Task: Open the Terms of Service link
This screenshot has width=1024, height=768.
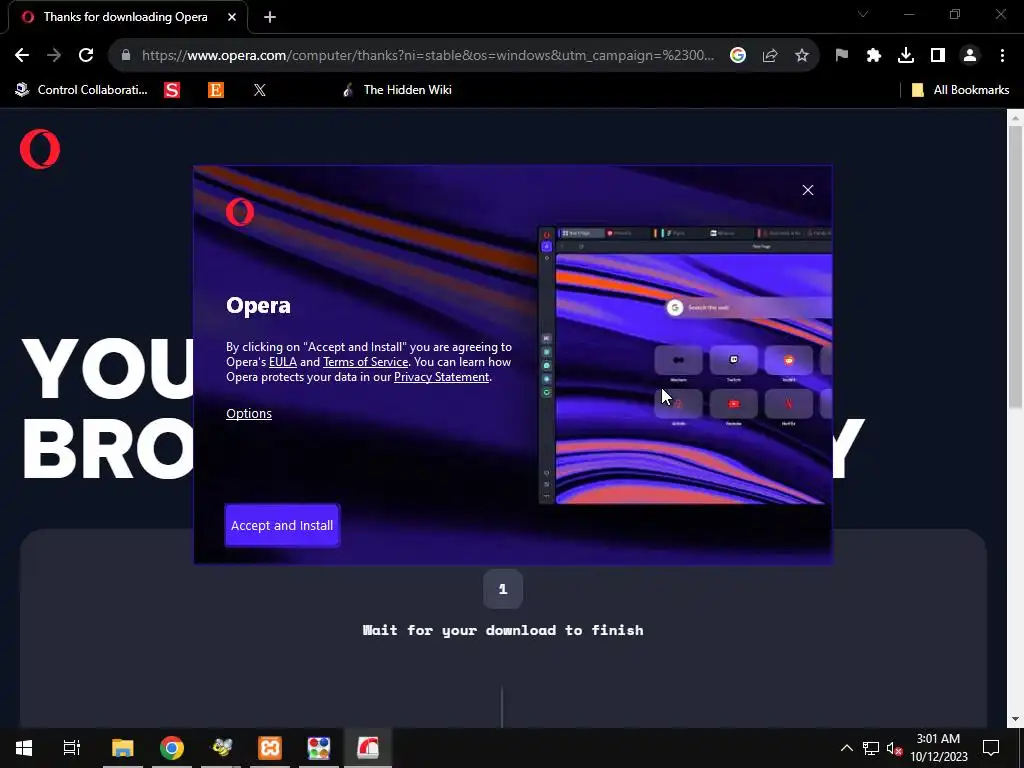Action: click(365, 362)
